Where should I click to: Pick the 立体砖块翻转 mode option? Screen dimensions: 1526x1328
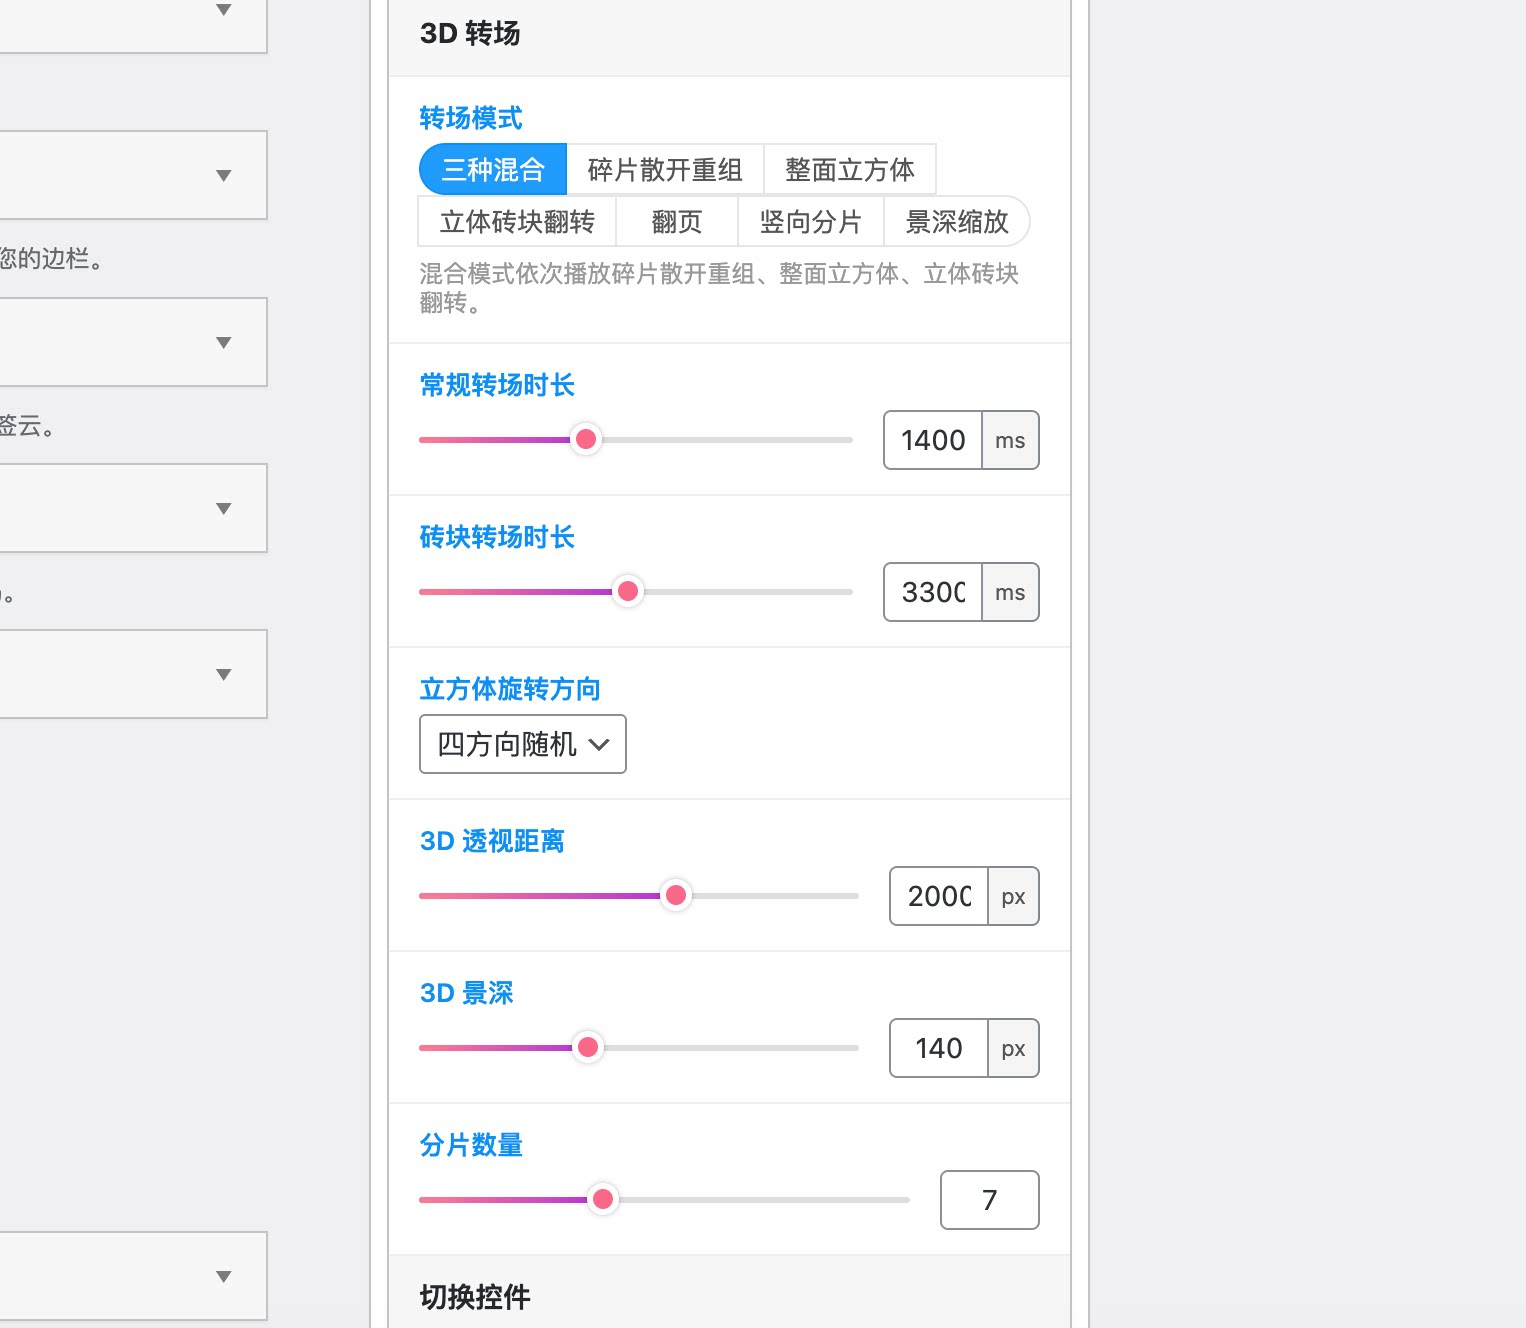[517, 221]
